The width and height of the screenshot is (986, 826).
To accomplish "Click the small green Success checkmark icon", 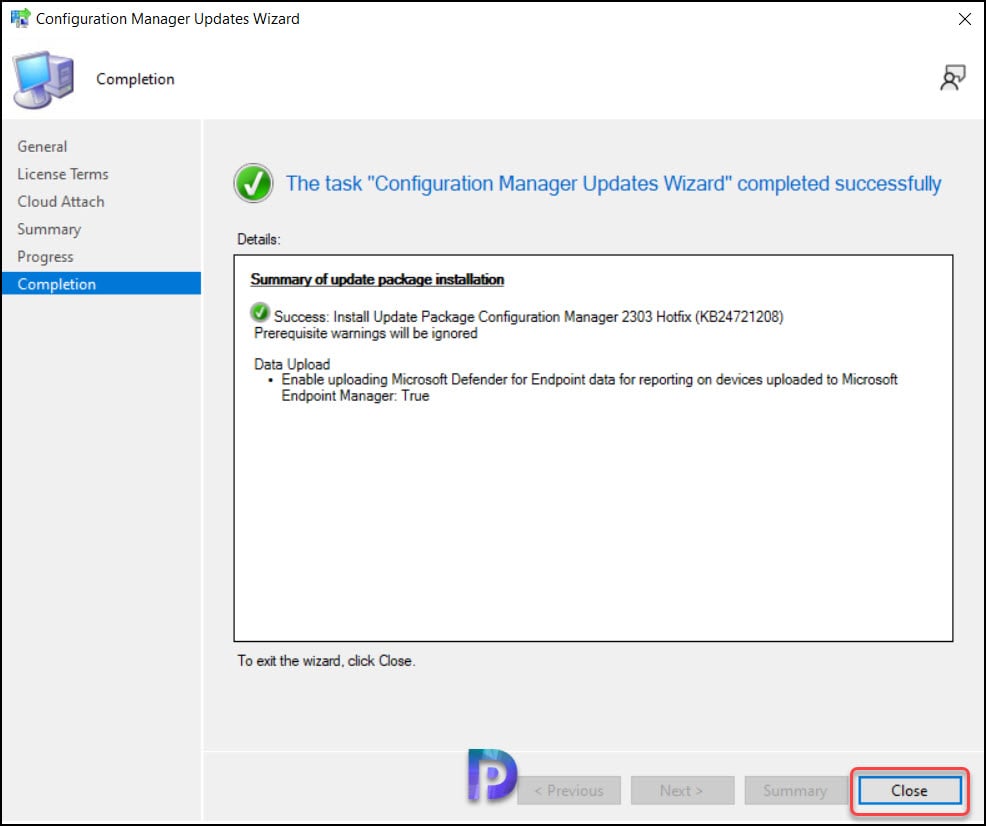I will pos(260,312).
